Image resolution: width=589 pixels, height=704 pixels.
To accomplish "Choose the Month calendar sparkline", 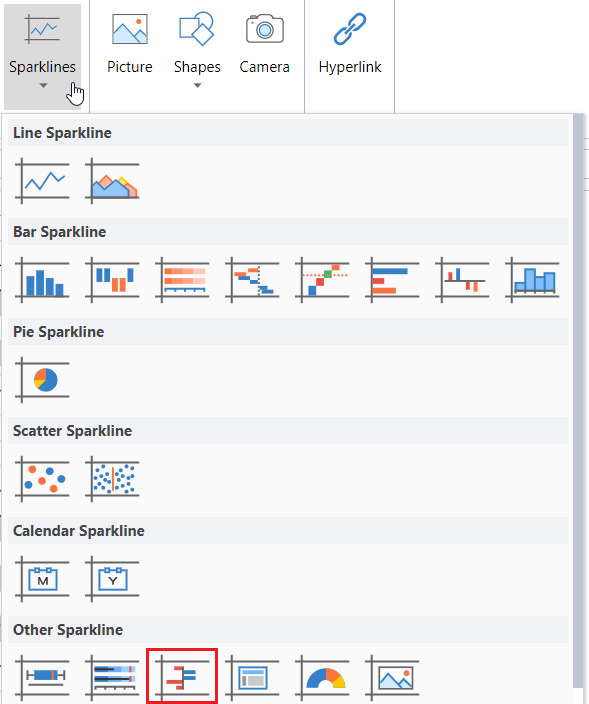I will pyautogui.click(x=42, y=579).
